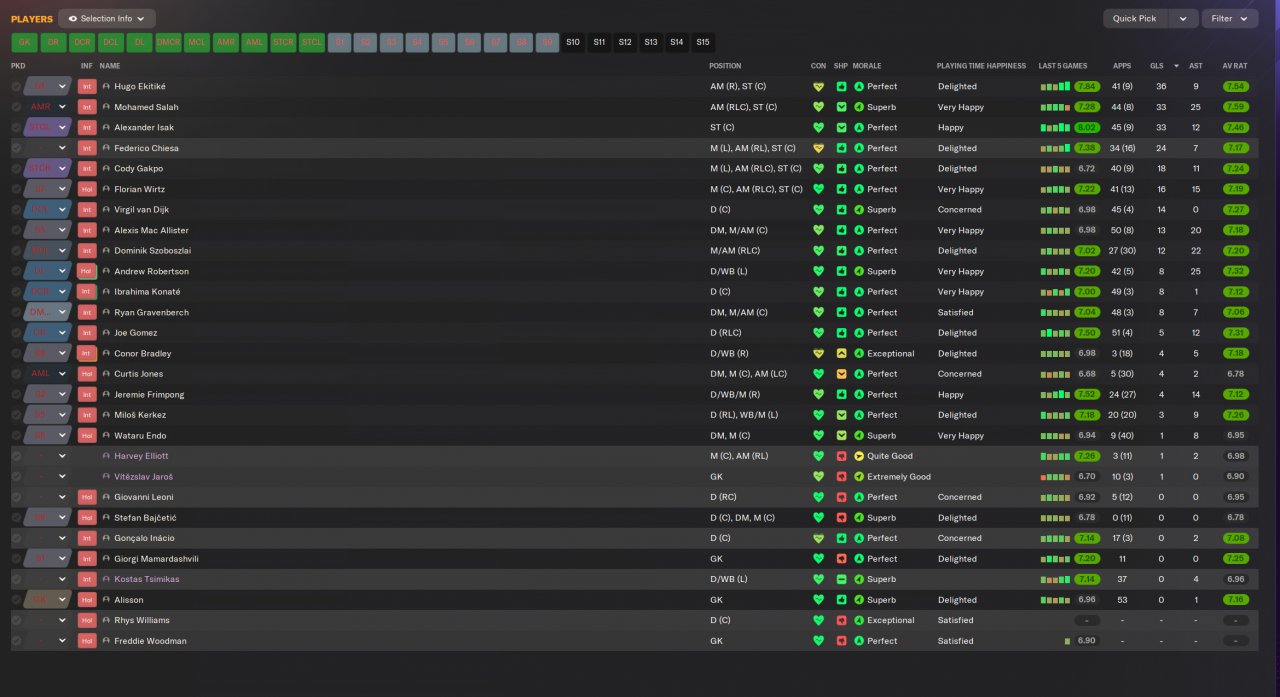Open position dropdown for Freddie Woodman
Screen dimensions: 1280x697
[x=62, y=641]
